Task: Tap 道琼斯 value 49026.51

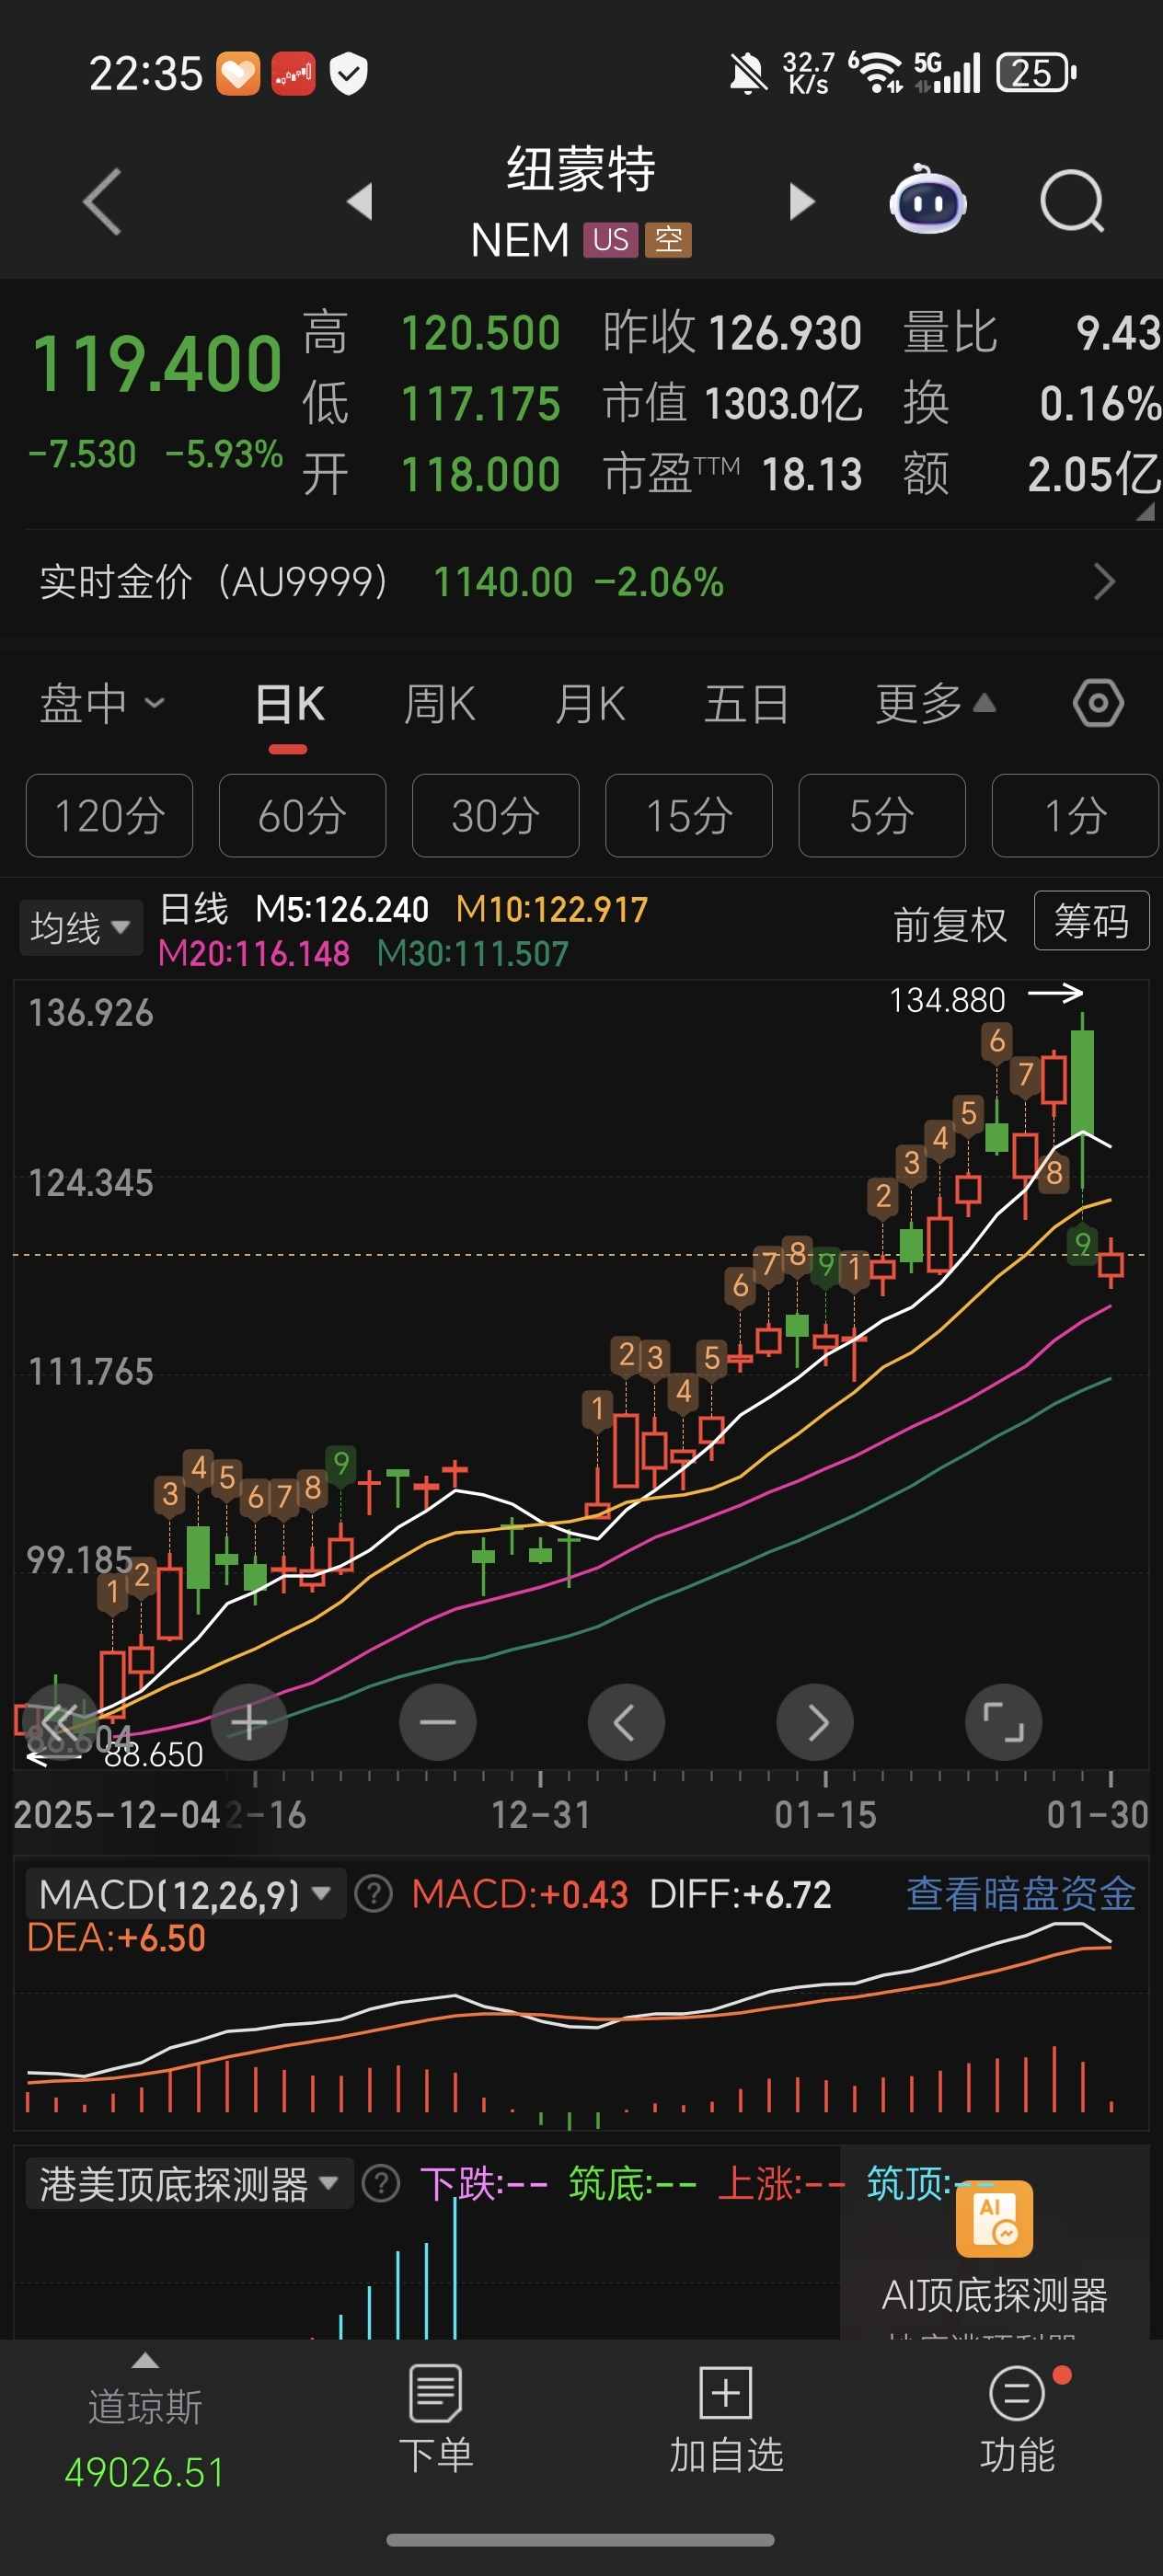Action: click(145, 2472)
